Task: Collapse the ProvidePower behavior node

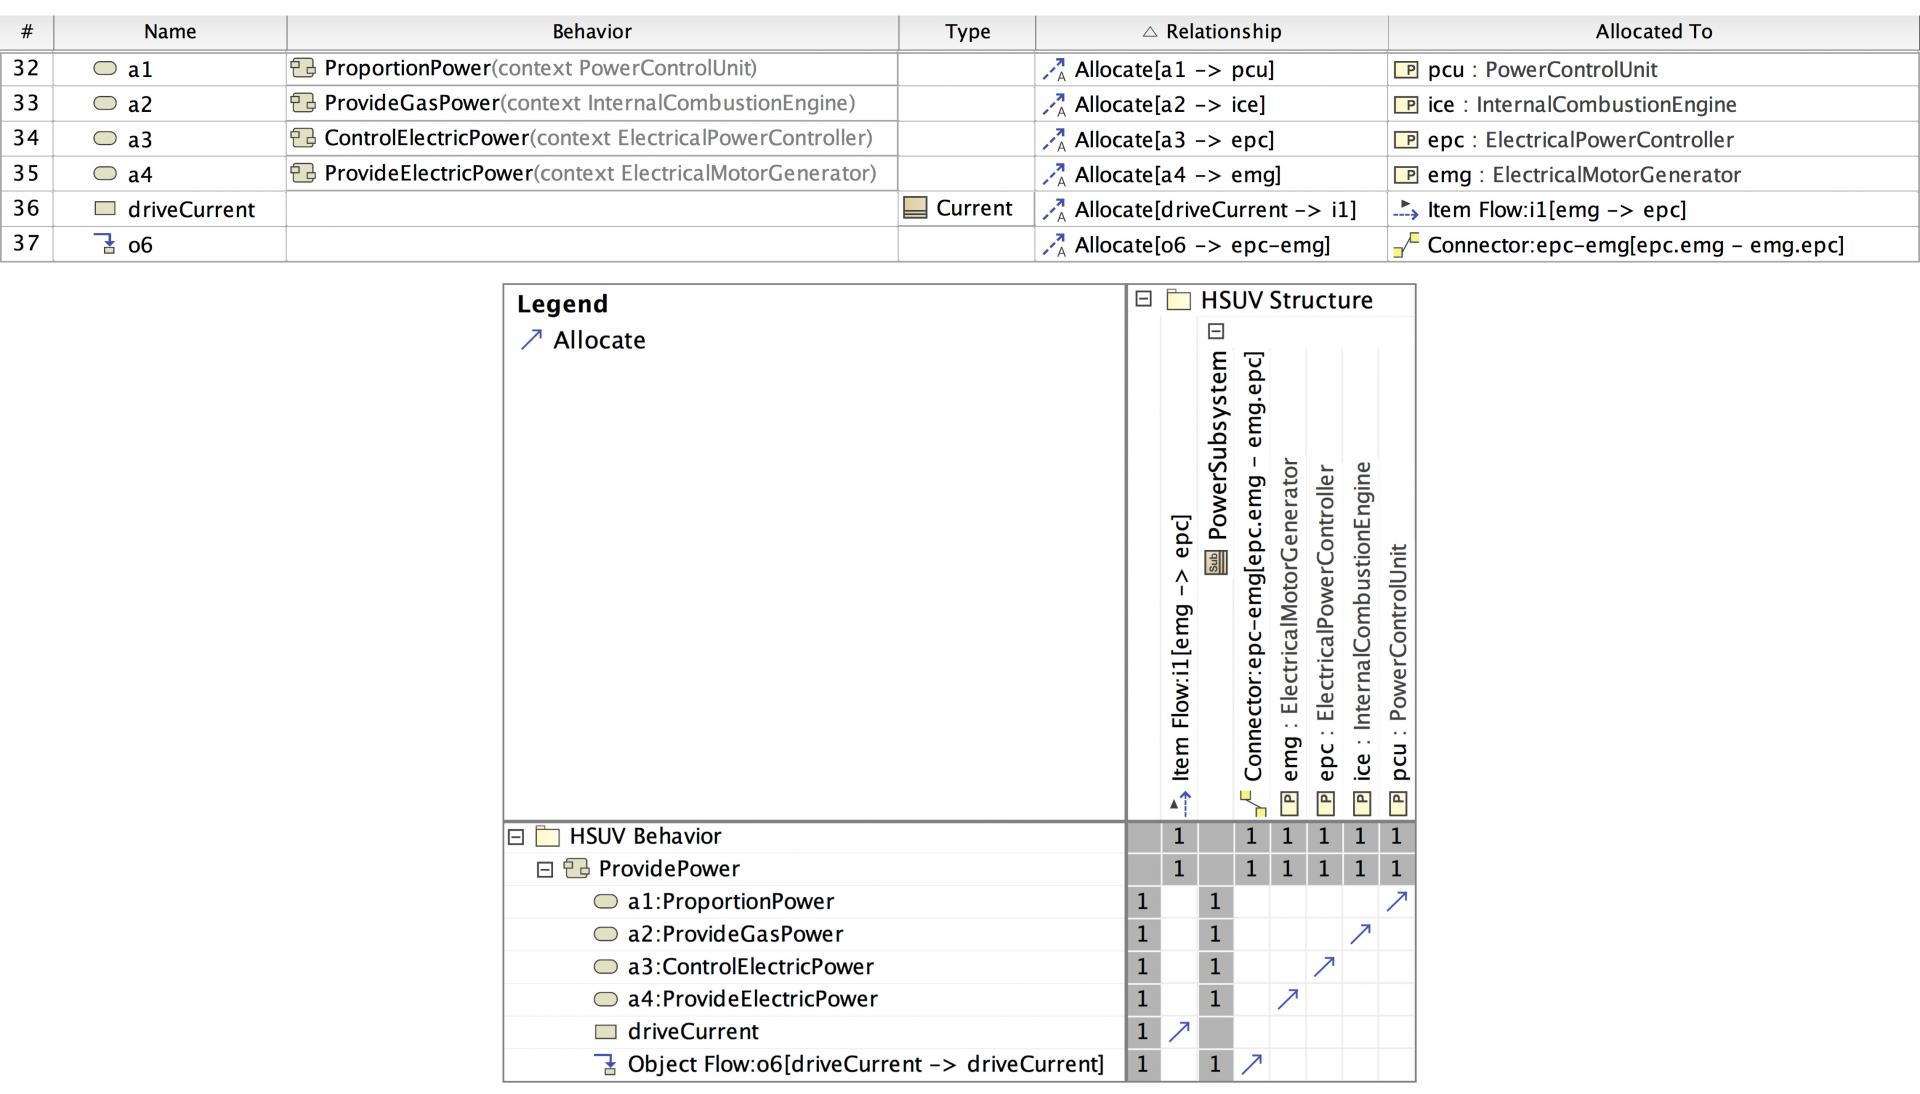Action: click(x=546, y=869)
